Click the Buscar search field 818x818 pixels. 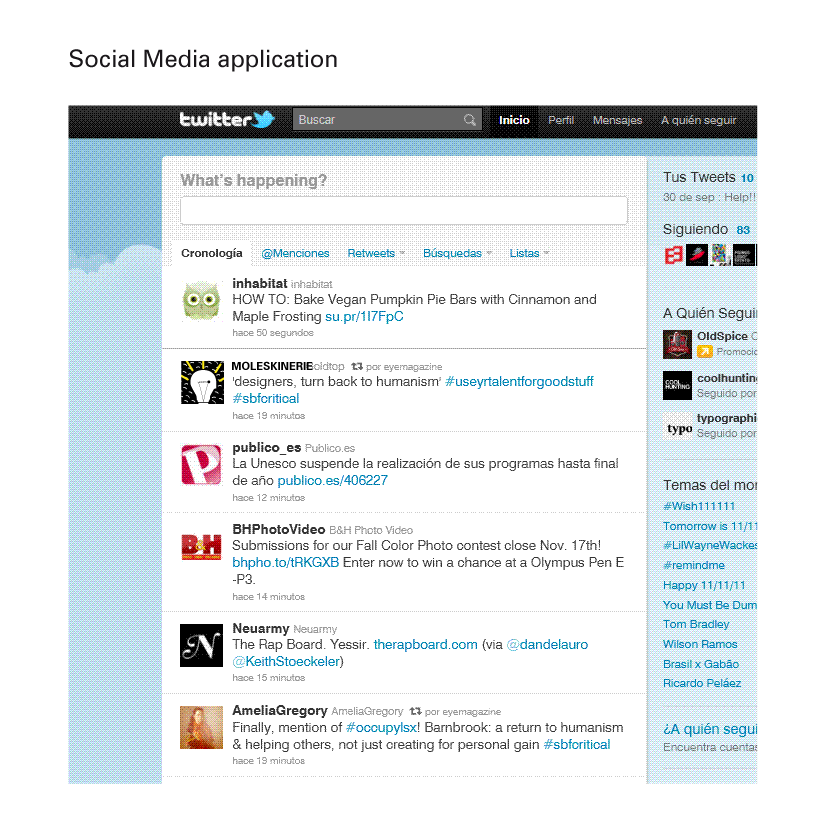coord(378,120)
